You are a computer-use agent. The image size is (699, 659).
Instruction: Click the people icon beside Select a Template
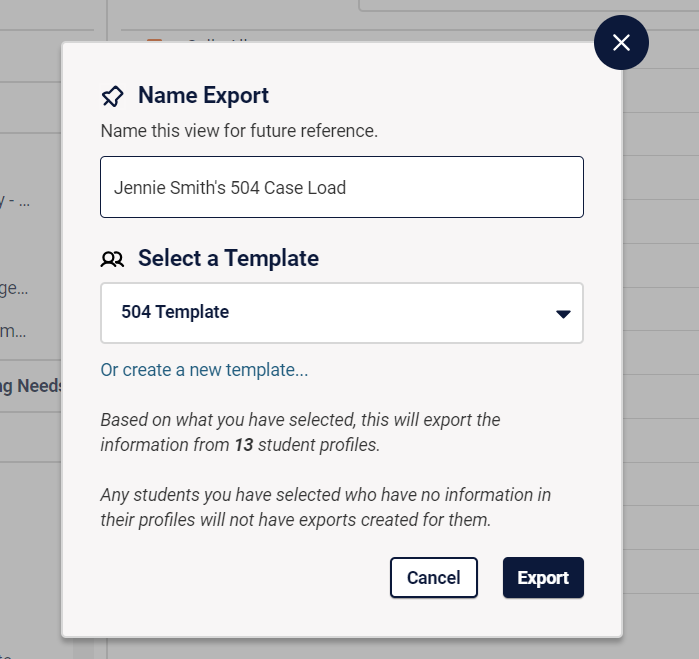point(112,259)
